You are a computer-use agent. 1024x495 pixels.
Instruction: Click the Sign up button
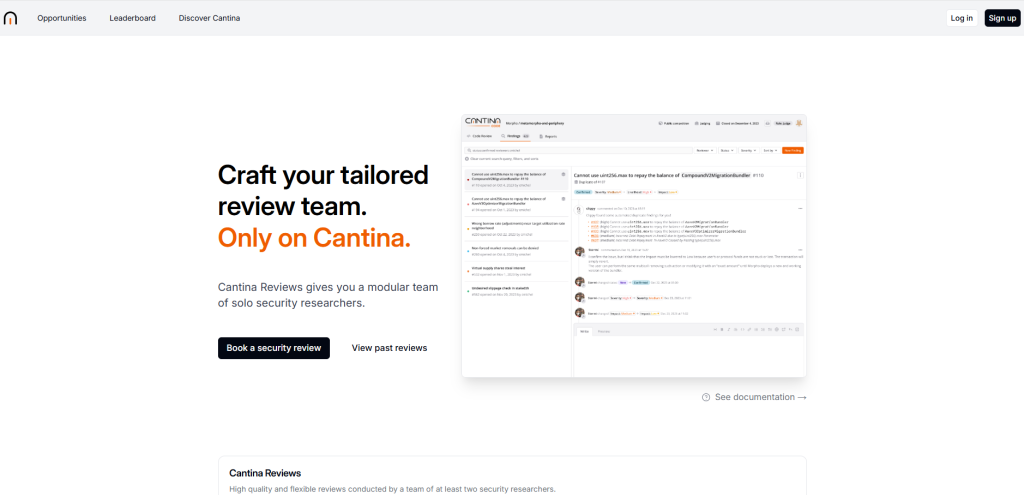point(1002,18)
